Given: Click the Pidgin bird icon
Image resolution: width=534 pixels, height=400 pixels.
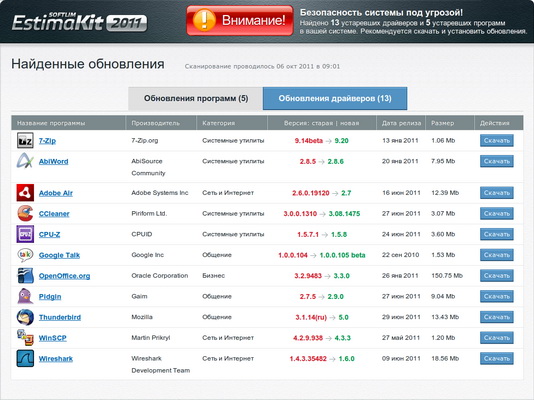Looking at the screenshot, I should coord(25,296).
